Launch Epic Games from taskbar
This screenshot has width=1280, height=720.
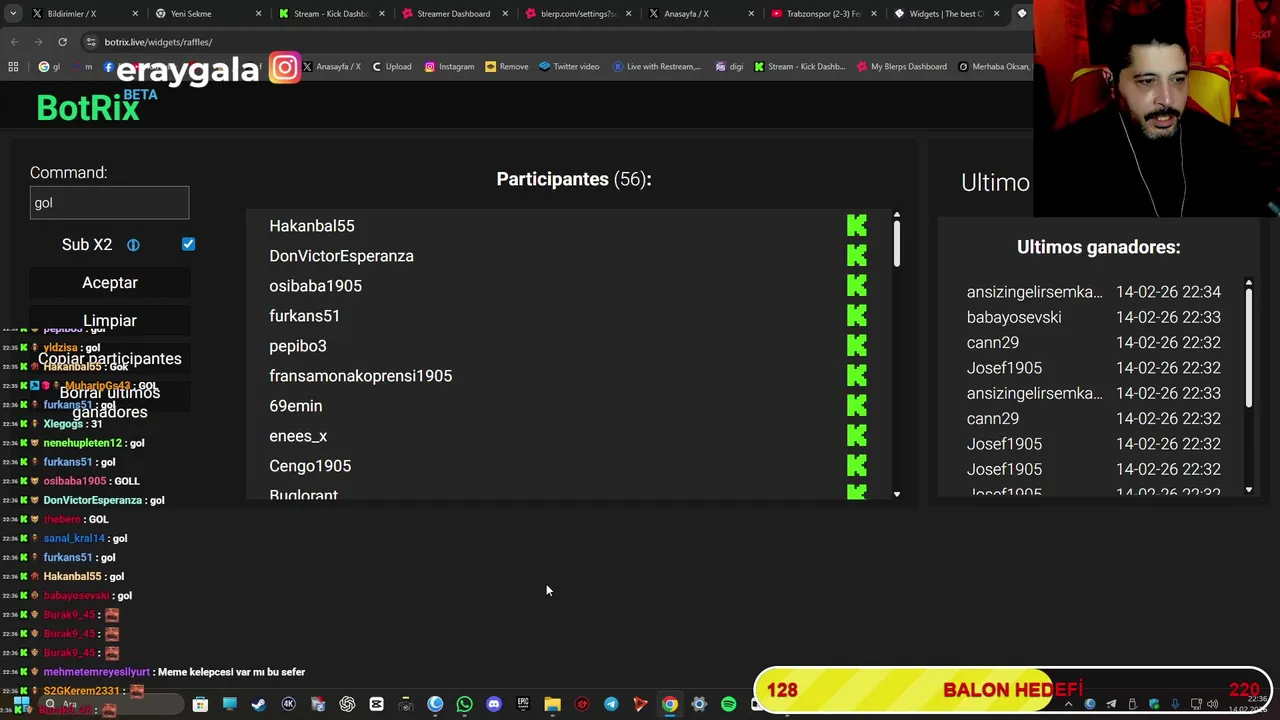point(523,704)
